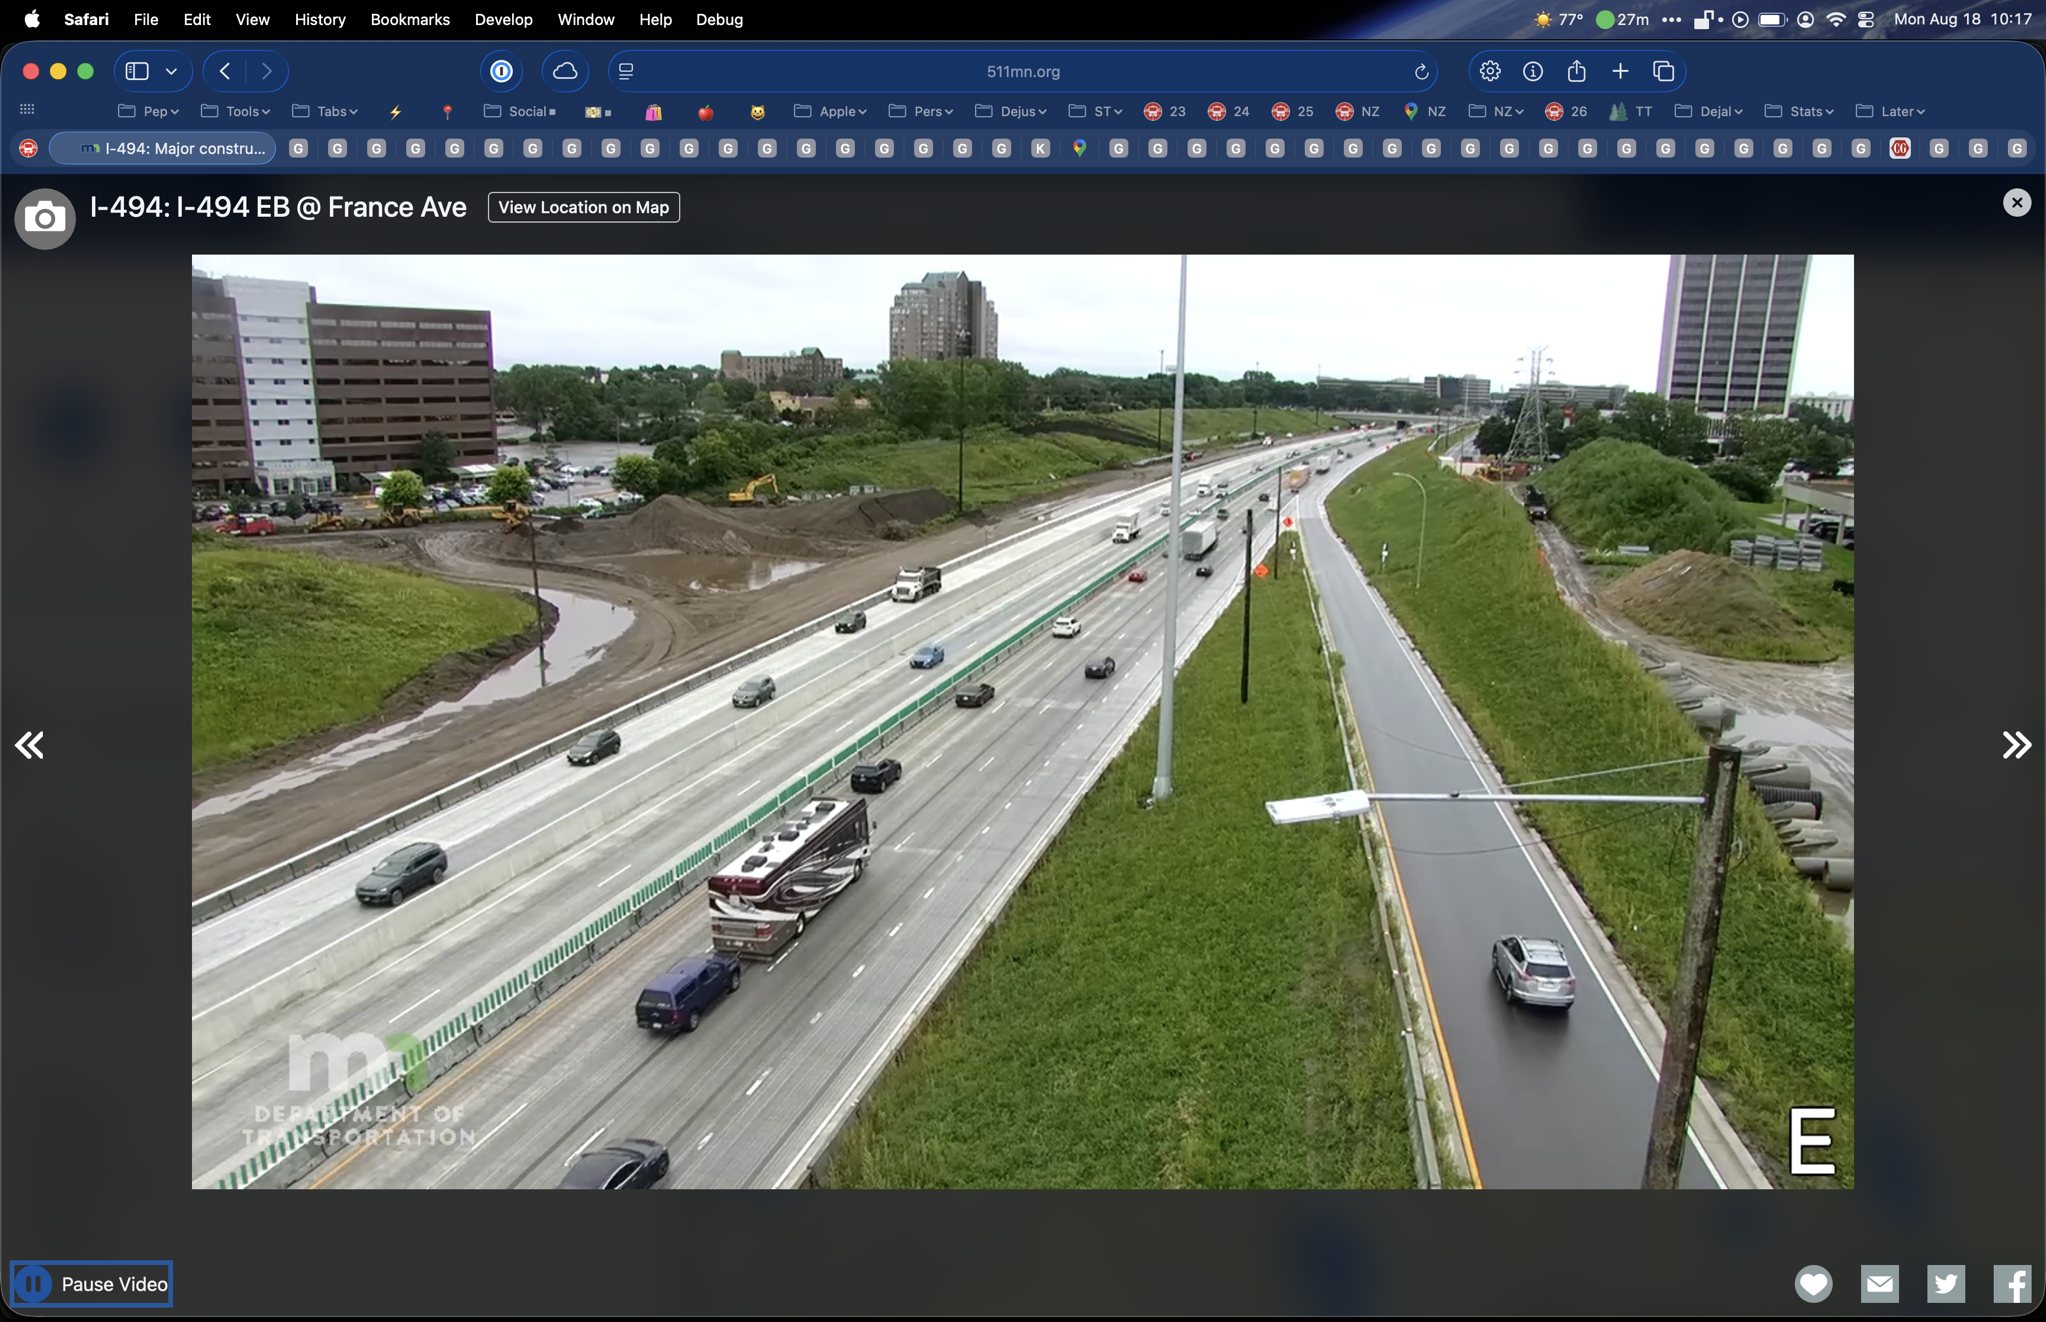This screenshot has width=2046, height=1322.
Task: Click the 511mn.org address field
Action: pyautogui.click(x=1022, y=71)
